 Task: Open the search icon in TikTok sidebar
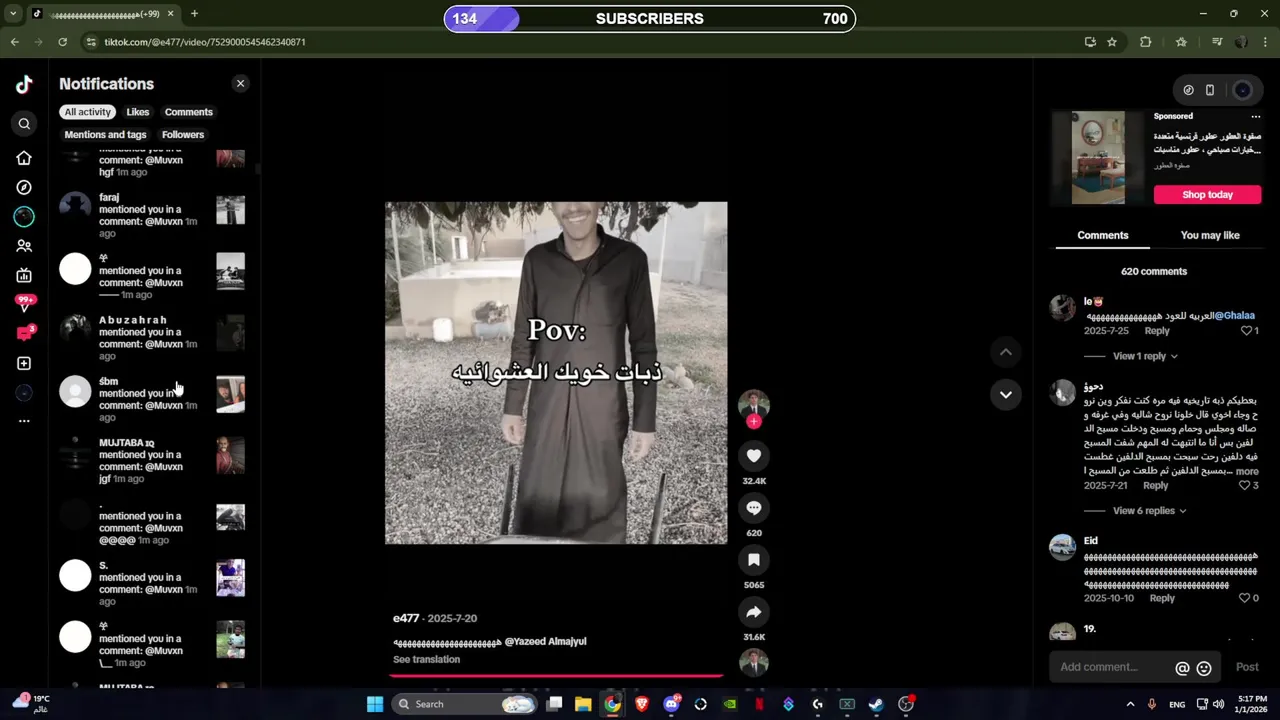click(24, 124)
